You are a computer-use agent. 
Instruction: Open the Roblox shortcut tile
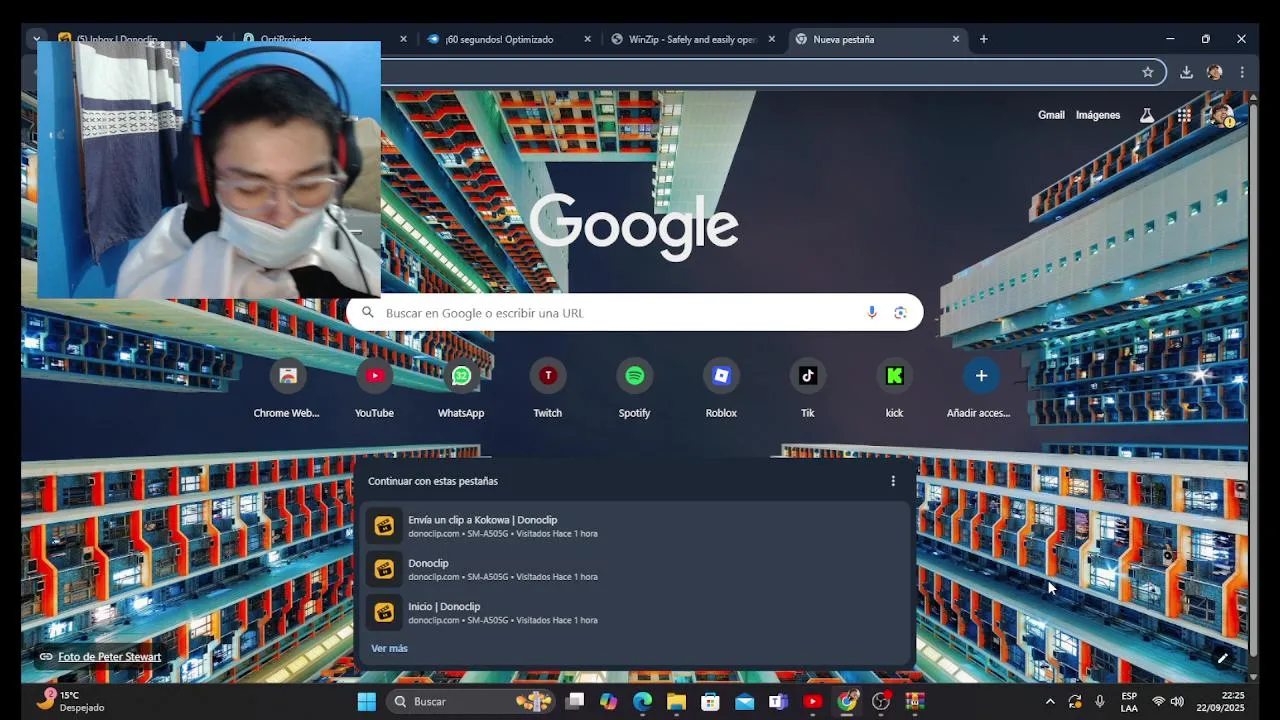point(721,389)
